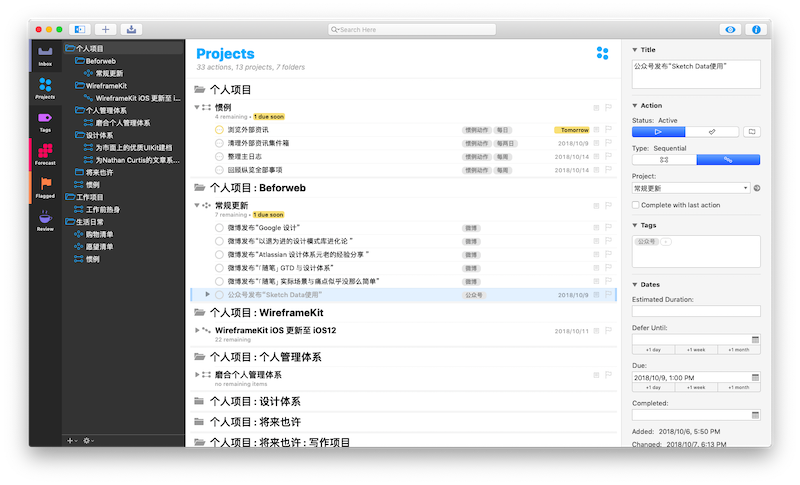Toggle the Inspector info button
The width and height of the screenshot is (800, 485).
click(x=756, y=30)
